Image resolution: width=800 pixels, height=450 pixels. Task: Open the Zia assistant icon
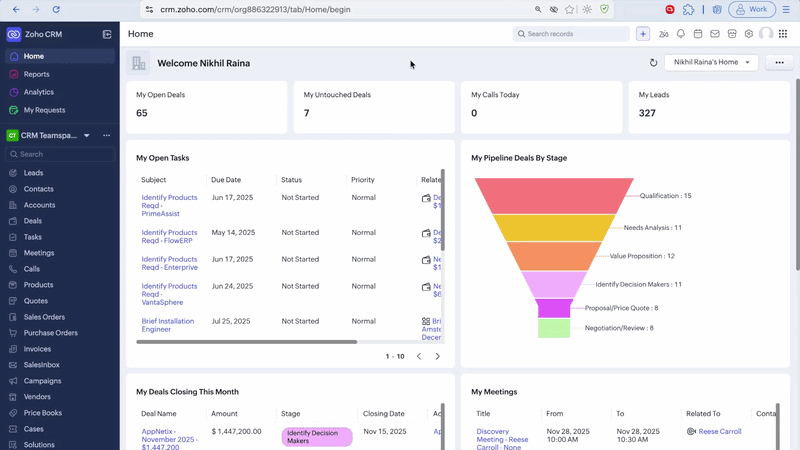click(663, 34)
